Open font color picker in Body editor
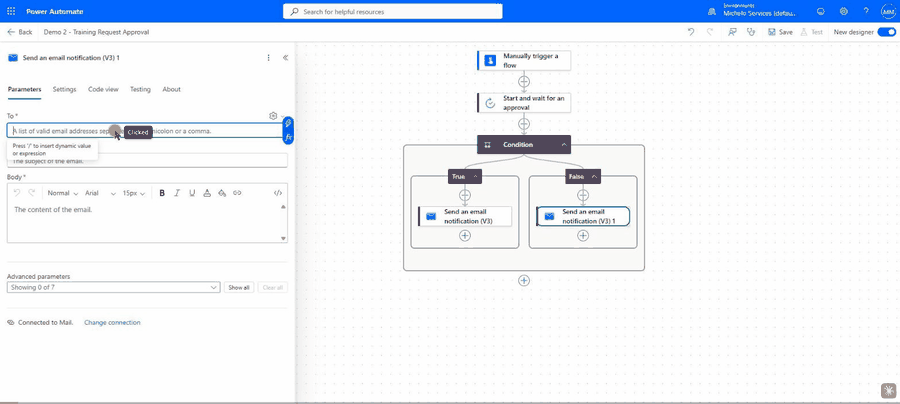Viewport: 900px width, 404px height. coord(207,193)
